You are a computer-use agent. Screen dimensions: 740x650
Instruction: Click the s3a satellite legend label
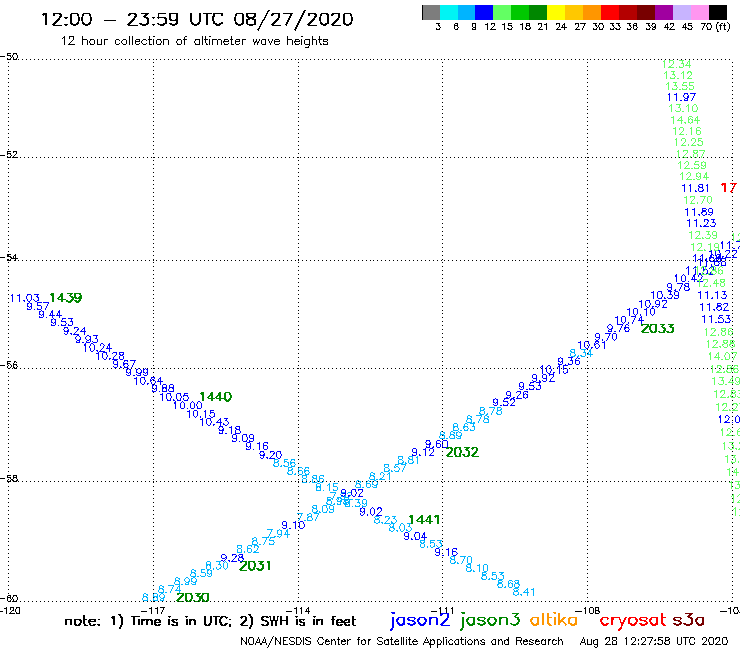pos(688,620)
